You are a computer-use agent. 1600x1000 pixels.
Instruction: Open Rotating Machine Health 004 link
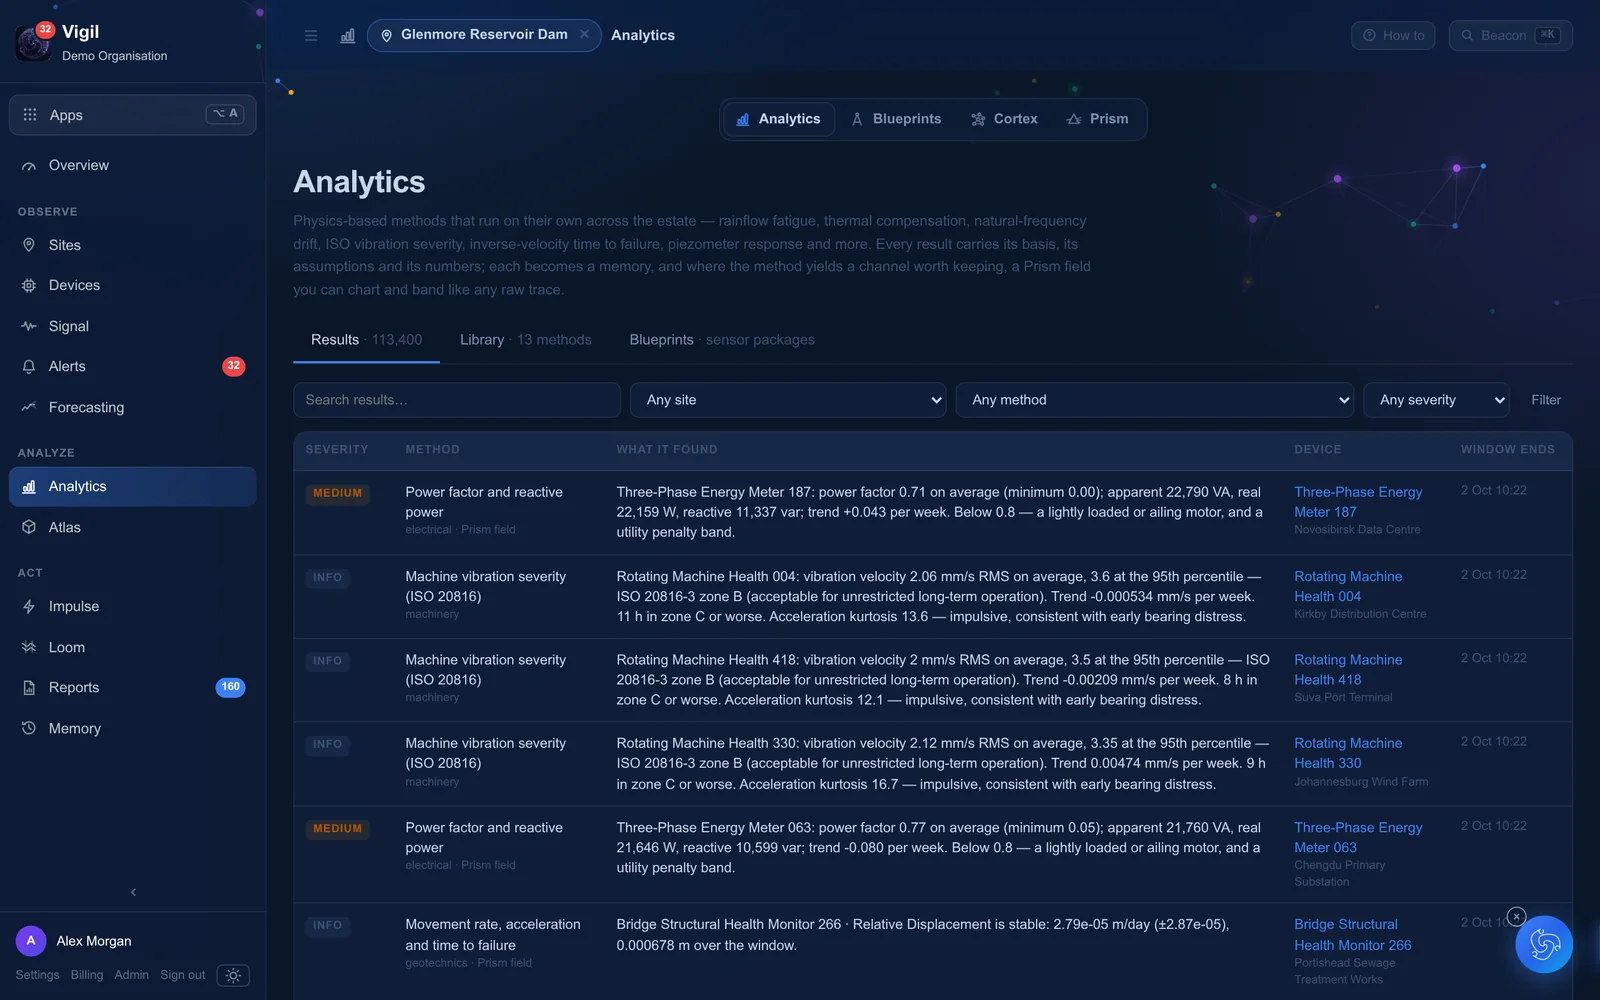coord(1347,586)
